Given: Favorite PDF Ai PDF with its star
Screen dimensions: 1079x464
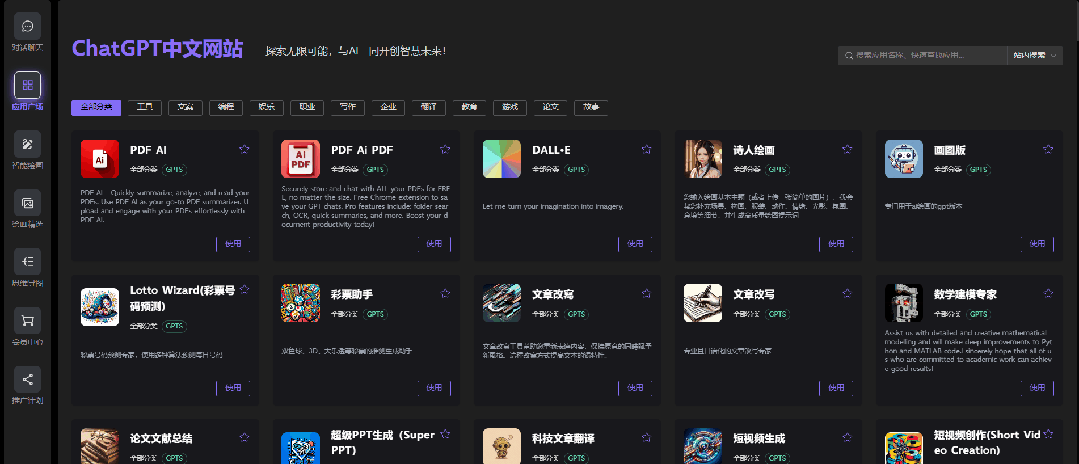Looking at the screenshot, I should [445, 149].
